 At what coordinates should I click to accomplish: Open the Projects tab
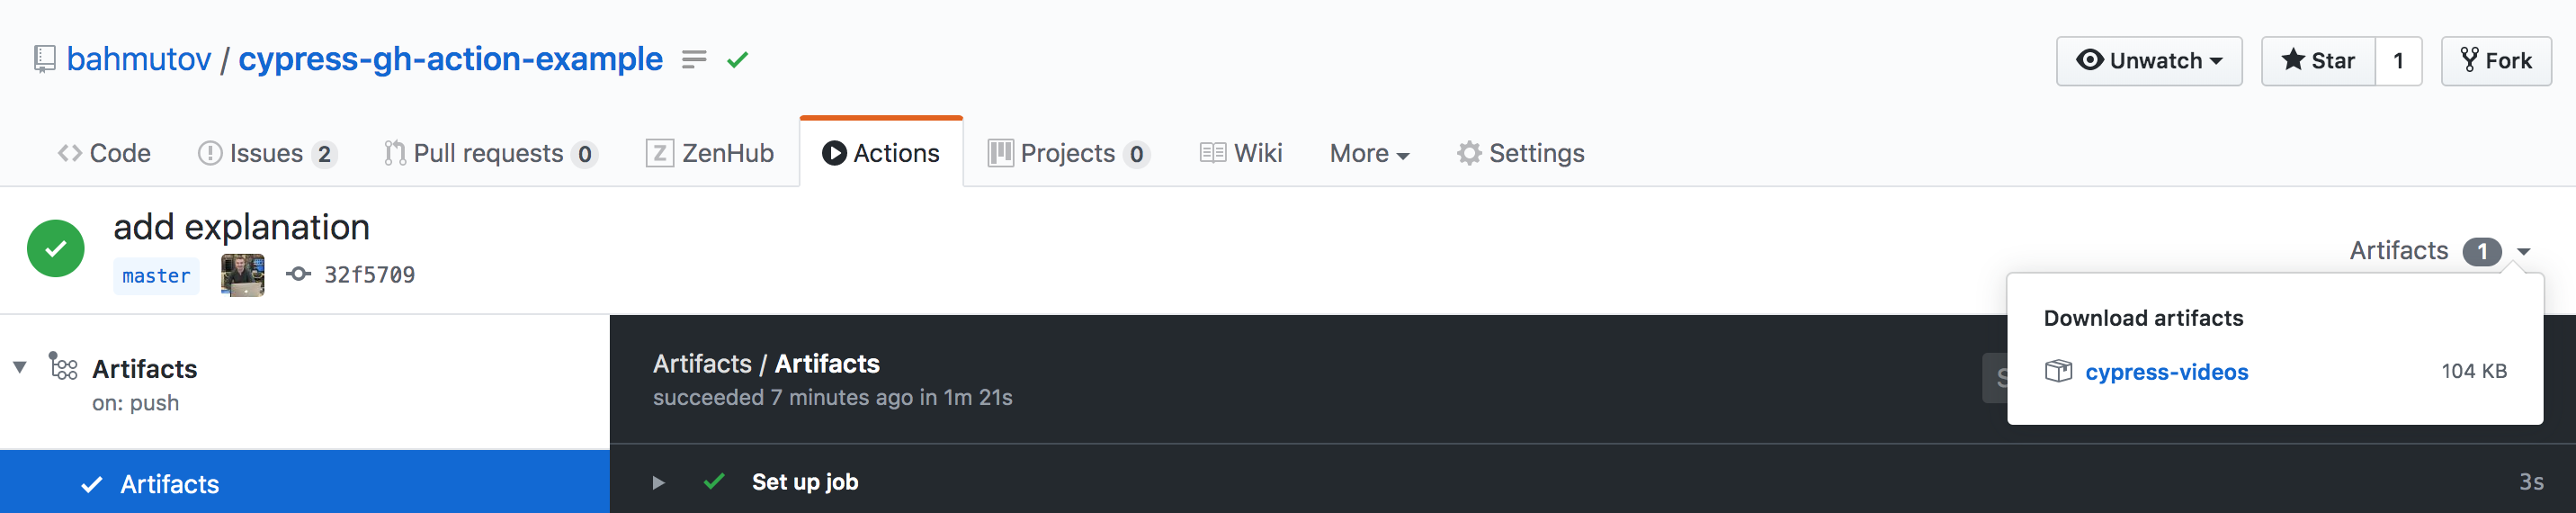[x=1069, y=153]
